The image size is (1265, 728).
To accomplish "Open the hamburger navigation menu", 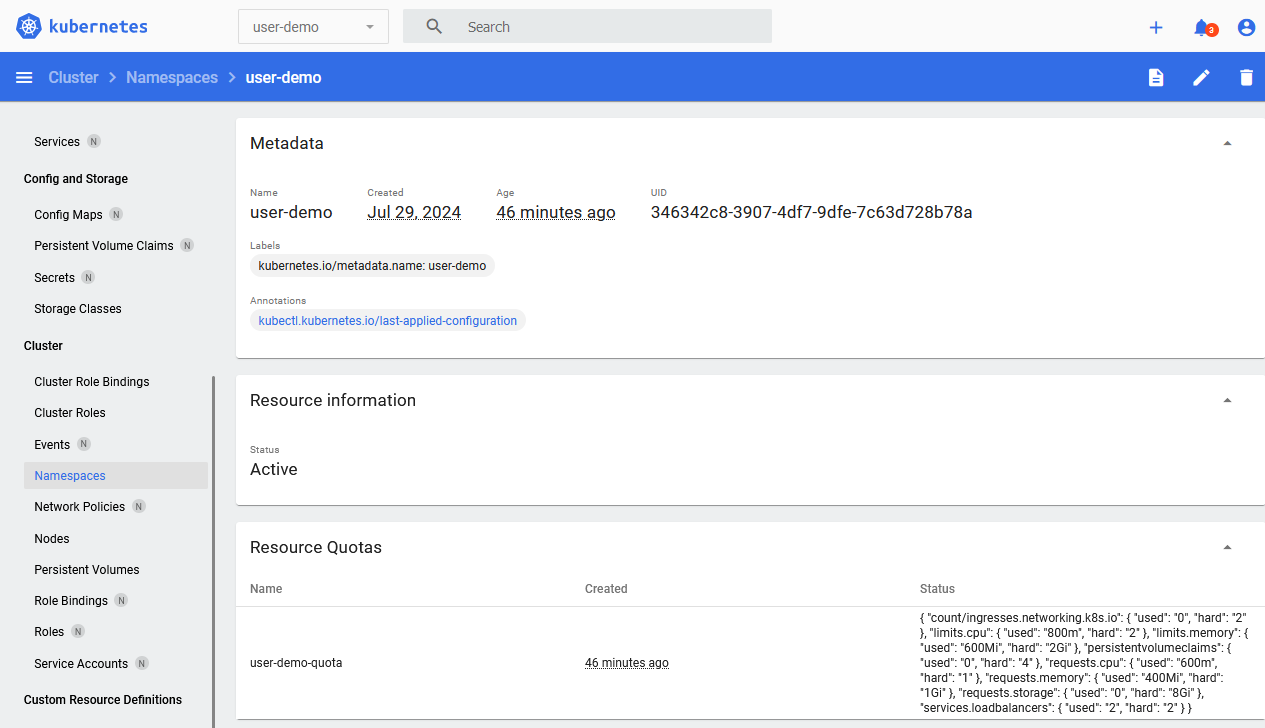I will click(x=24, y=78).
